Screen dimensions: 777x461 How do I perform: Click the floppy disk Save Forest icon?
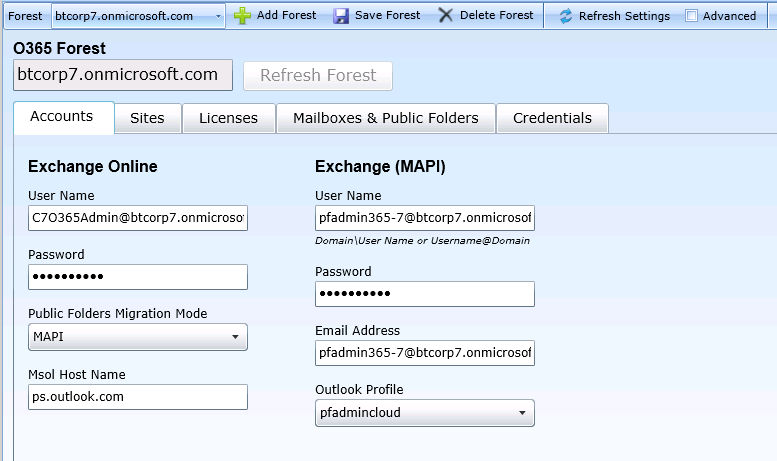340,16
